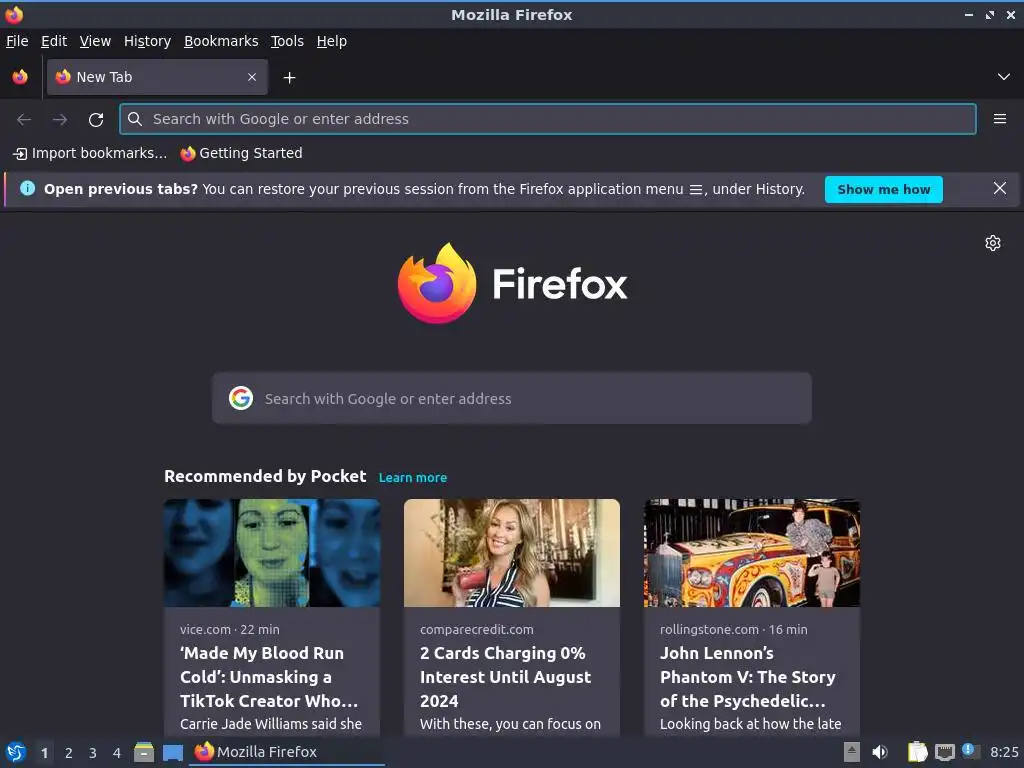Click John Lennon's Phantom V headline
This screenshot has height=768, width=1024.
[748, 677]
